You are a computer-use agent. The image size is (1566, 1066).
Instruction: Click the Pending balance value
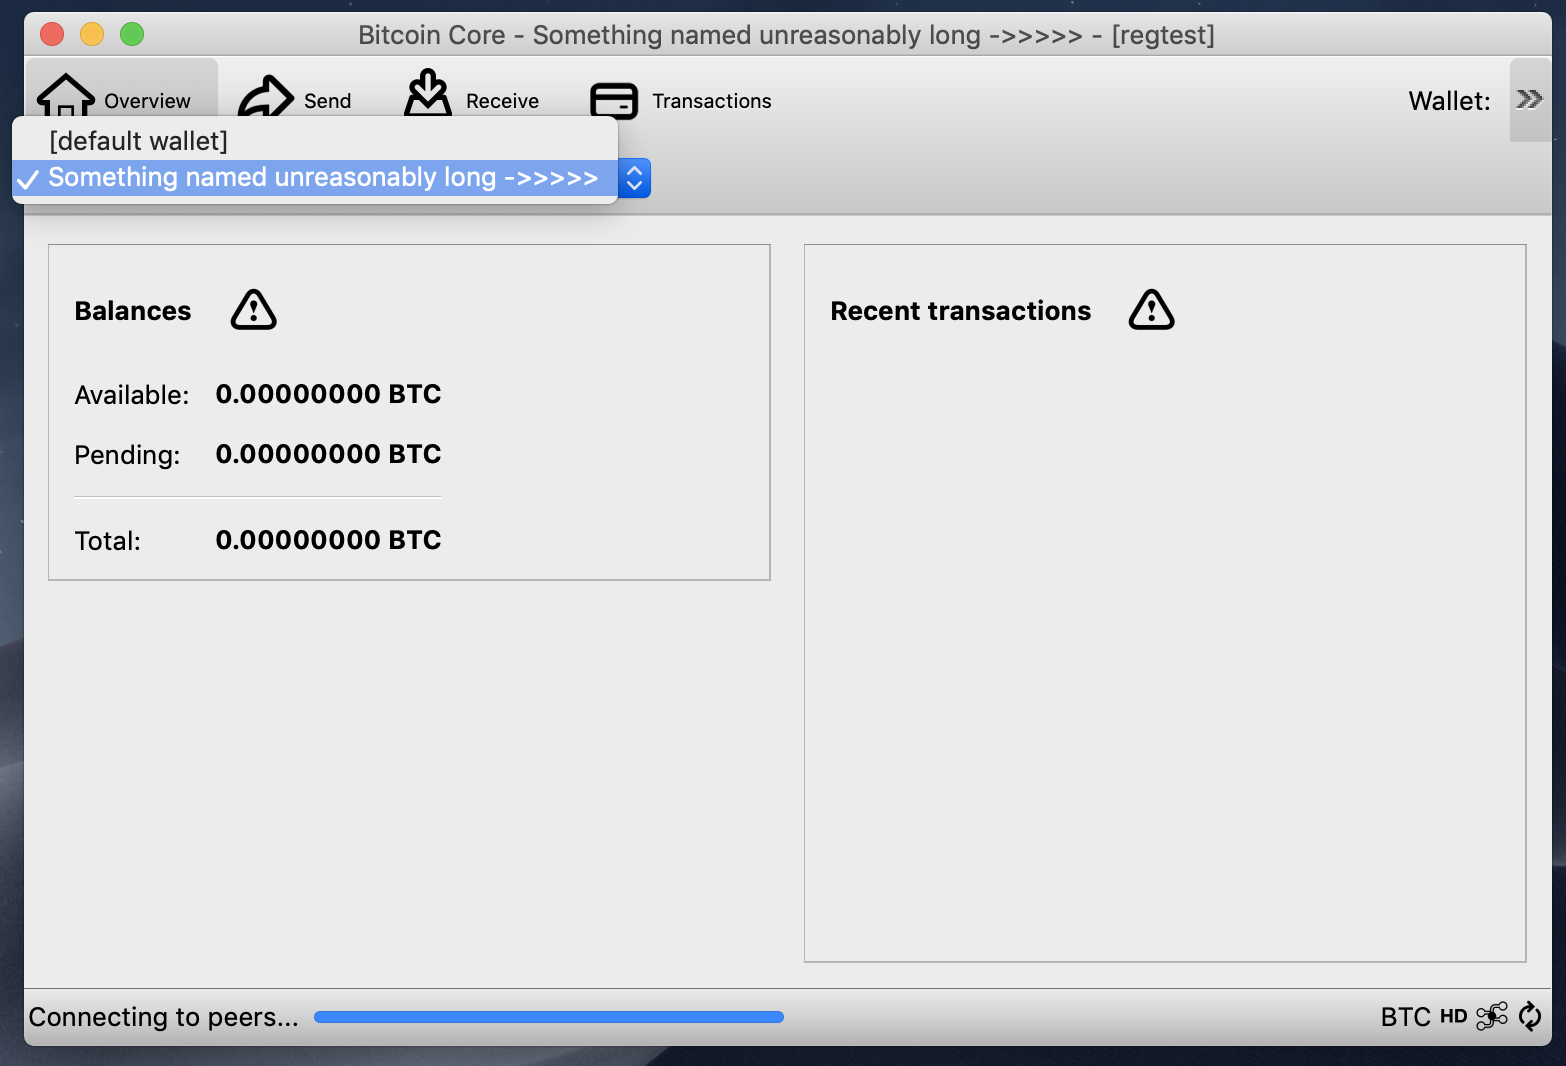pos(328,454)
